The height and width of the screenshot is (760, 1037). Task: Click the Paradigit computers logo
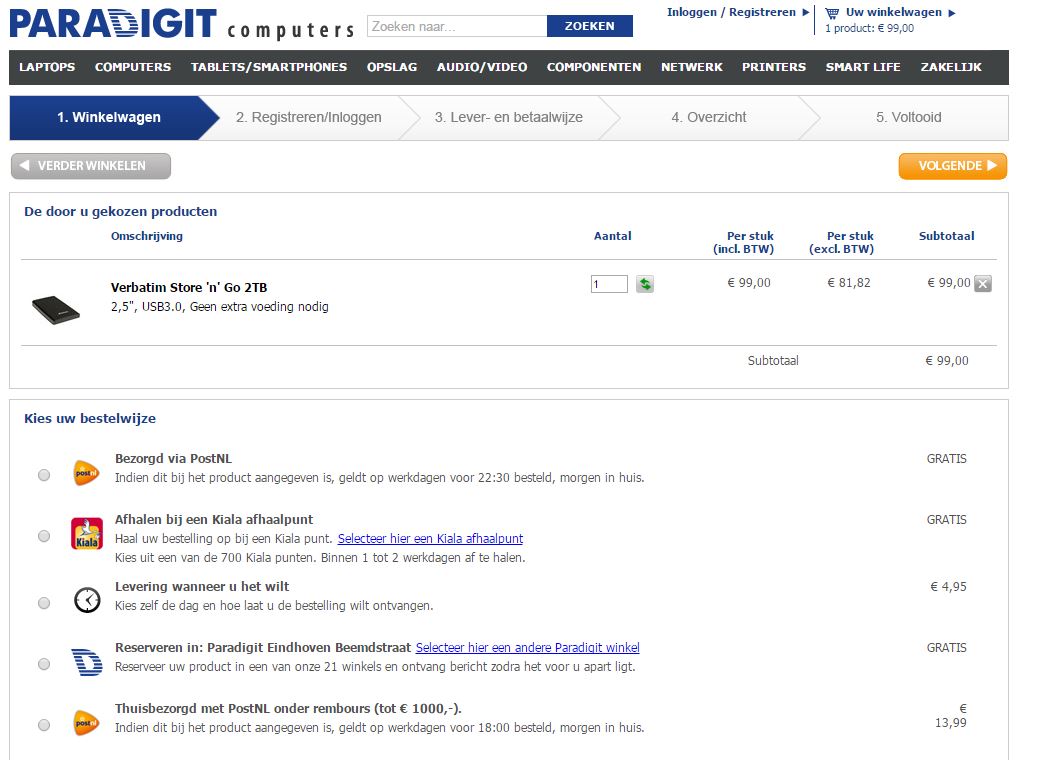182,24
